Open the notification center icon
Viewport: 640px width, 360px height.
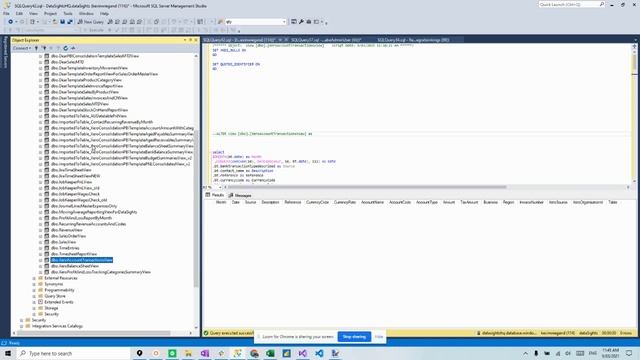coord(629,353)
